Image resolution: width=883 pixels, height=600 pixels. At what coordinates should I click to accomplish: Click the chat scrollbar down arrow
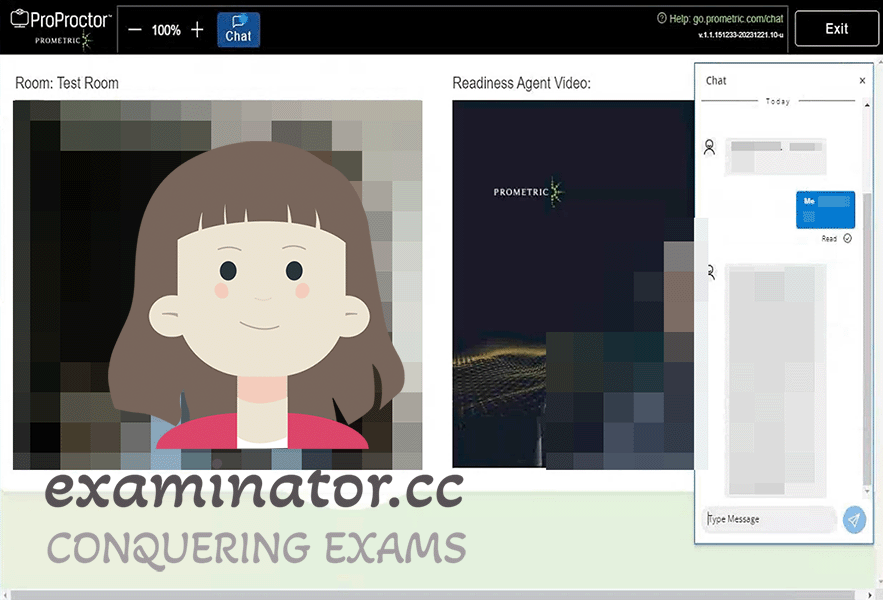point(867,491)
